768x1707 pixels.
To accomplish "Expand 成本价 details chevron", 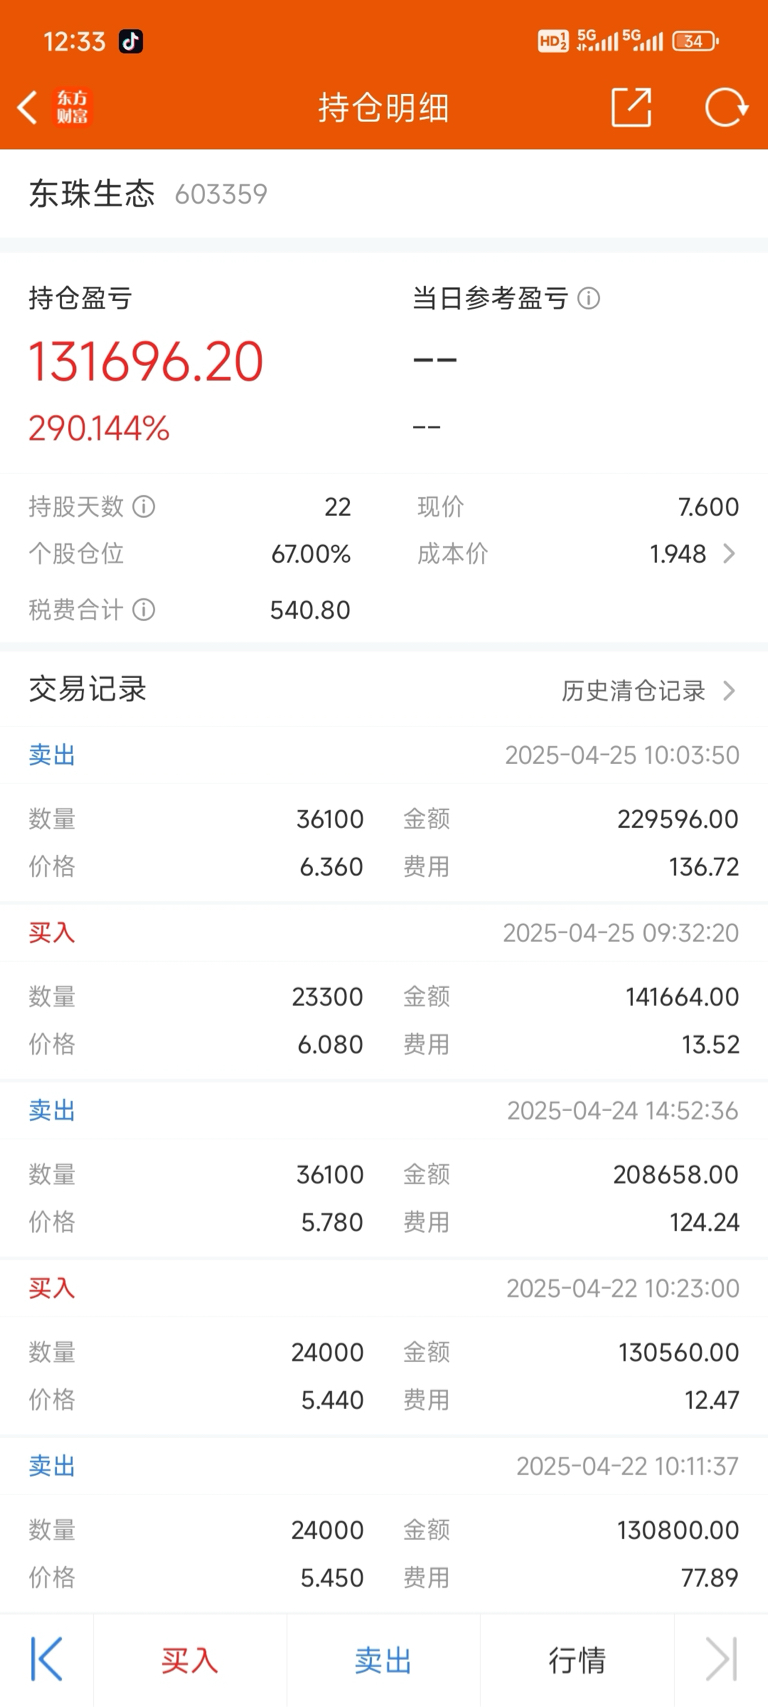I will click(729, 553).
